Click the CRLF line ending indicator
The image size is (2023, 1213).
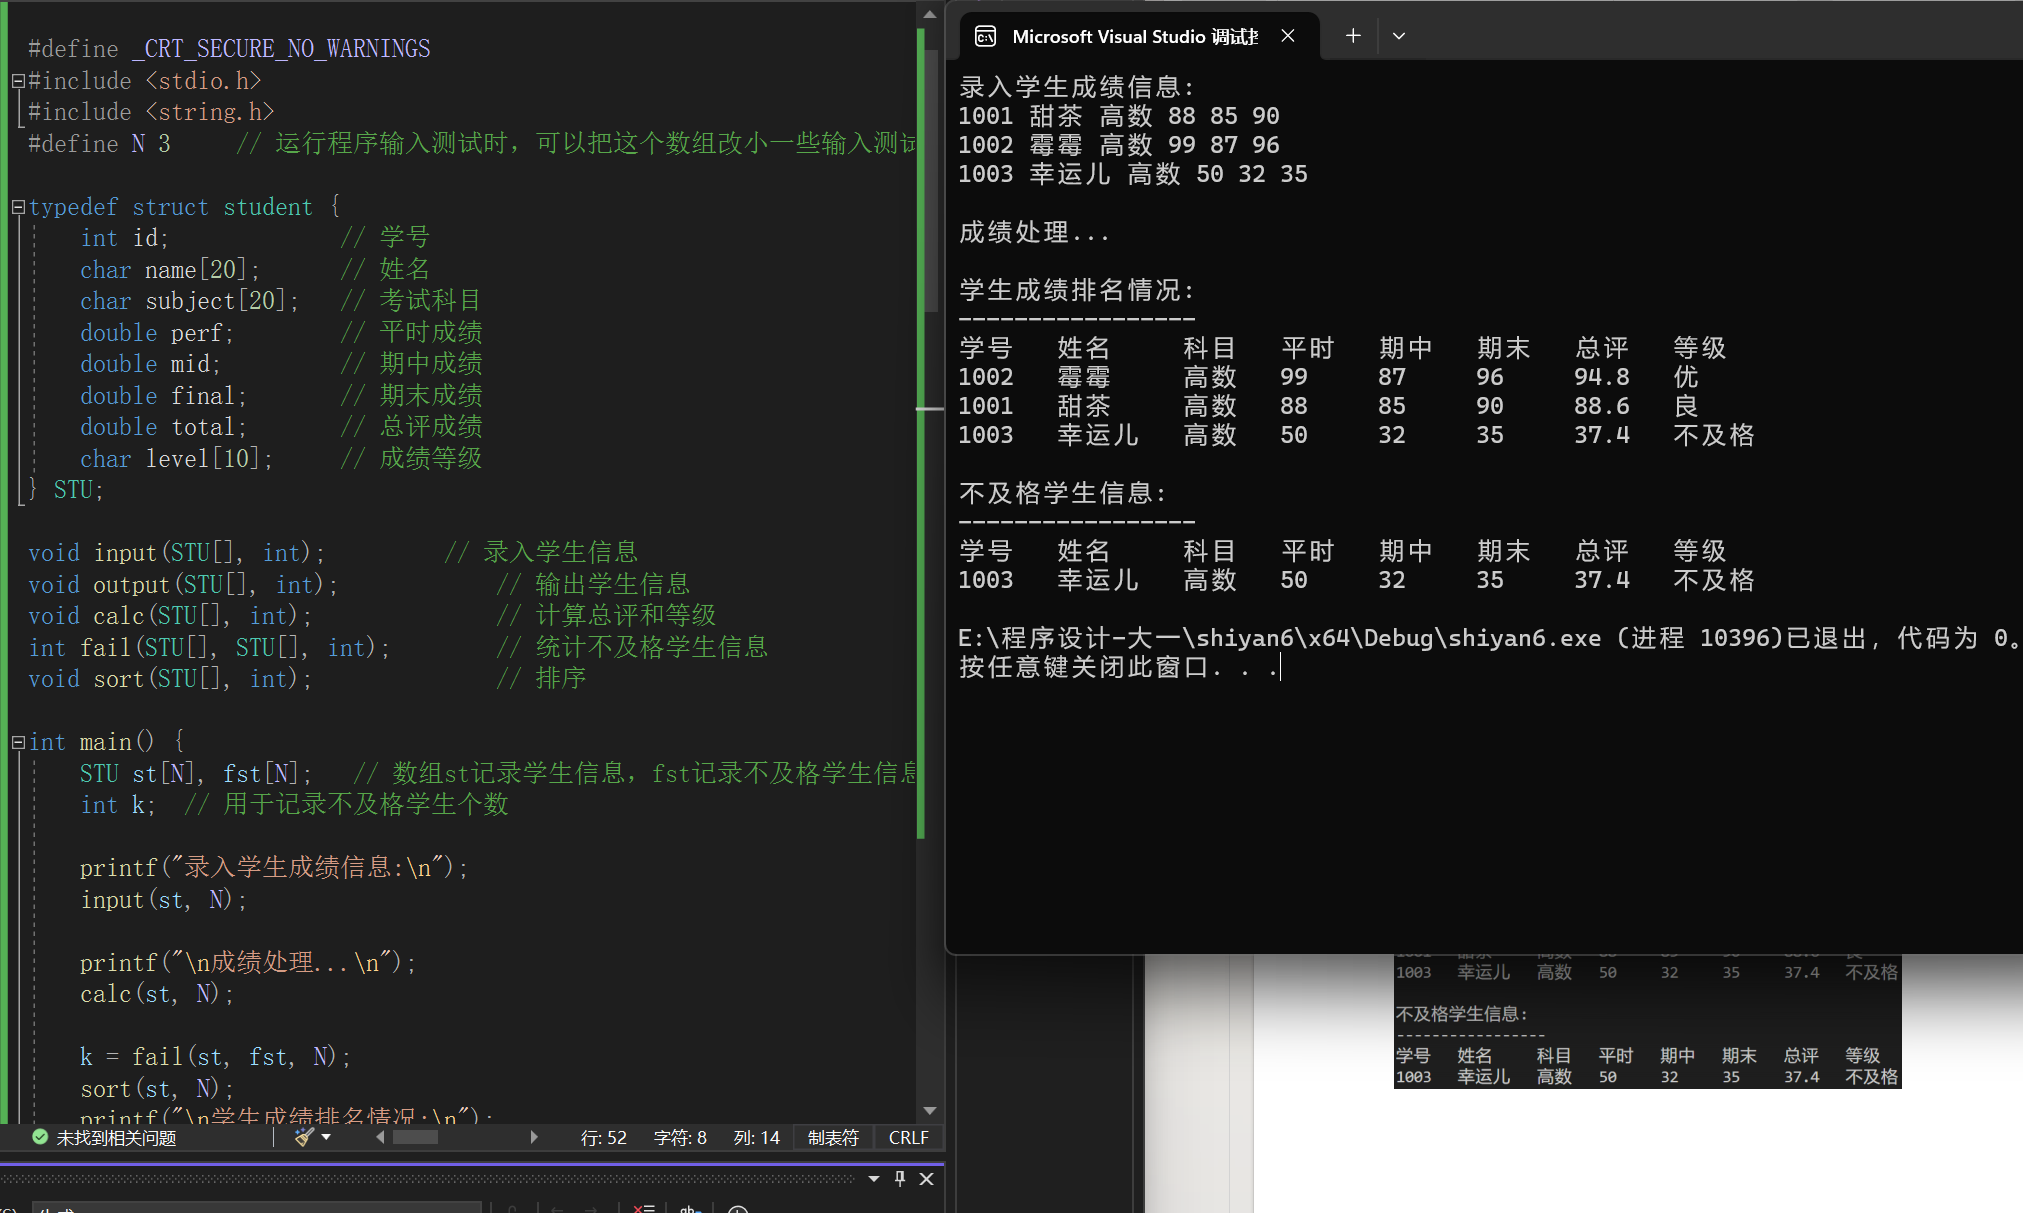coord(908,1137)
